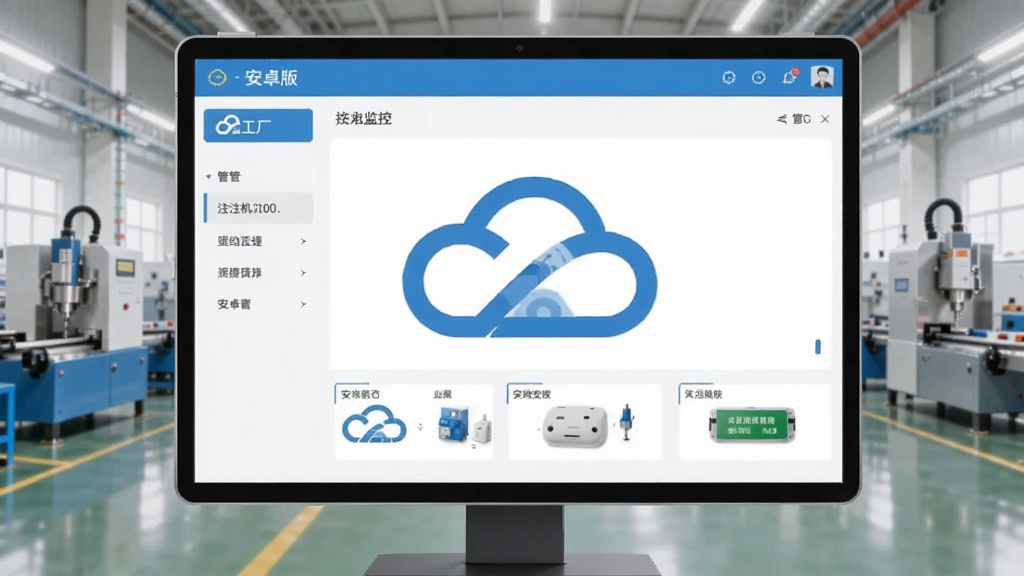Click the small white device beside the blue machine
The height and width of the screenshot is (576, 1024).
coord(482,429)
